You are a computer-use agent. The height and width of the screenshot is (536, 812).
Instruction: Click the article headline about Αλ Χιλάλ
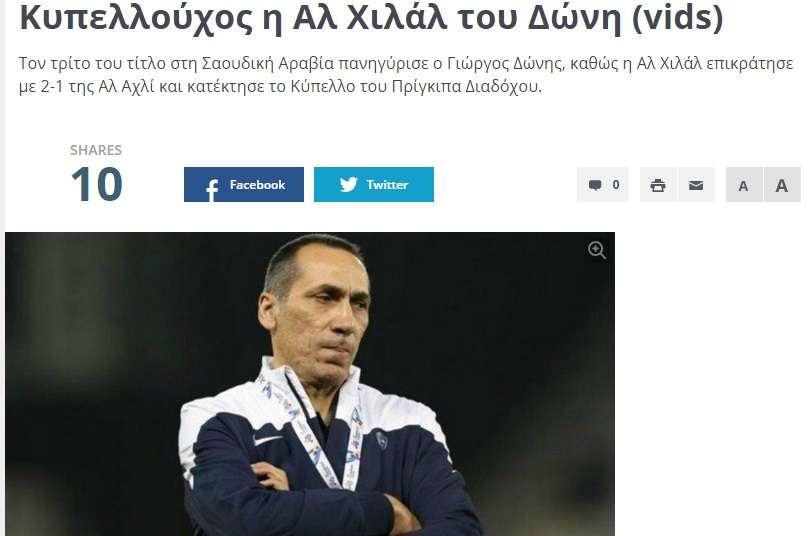371,18
